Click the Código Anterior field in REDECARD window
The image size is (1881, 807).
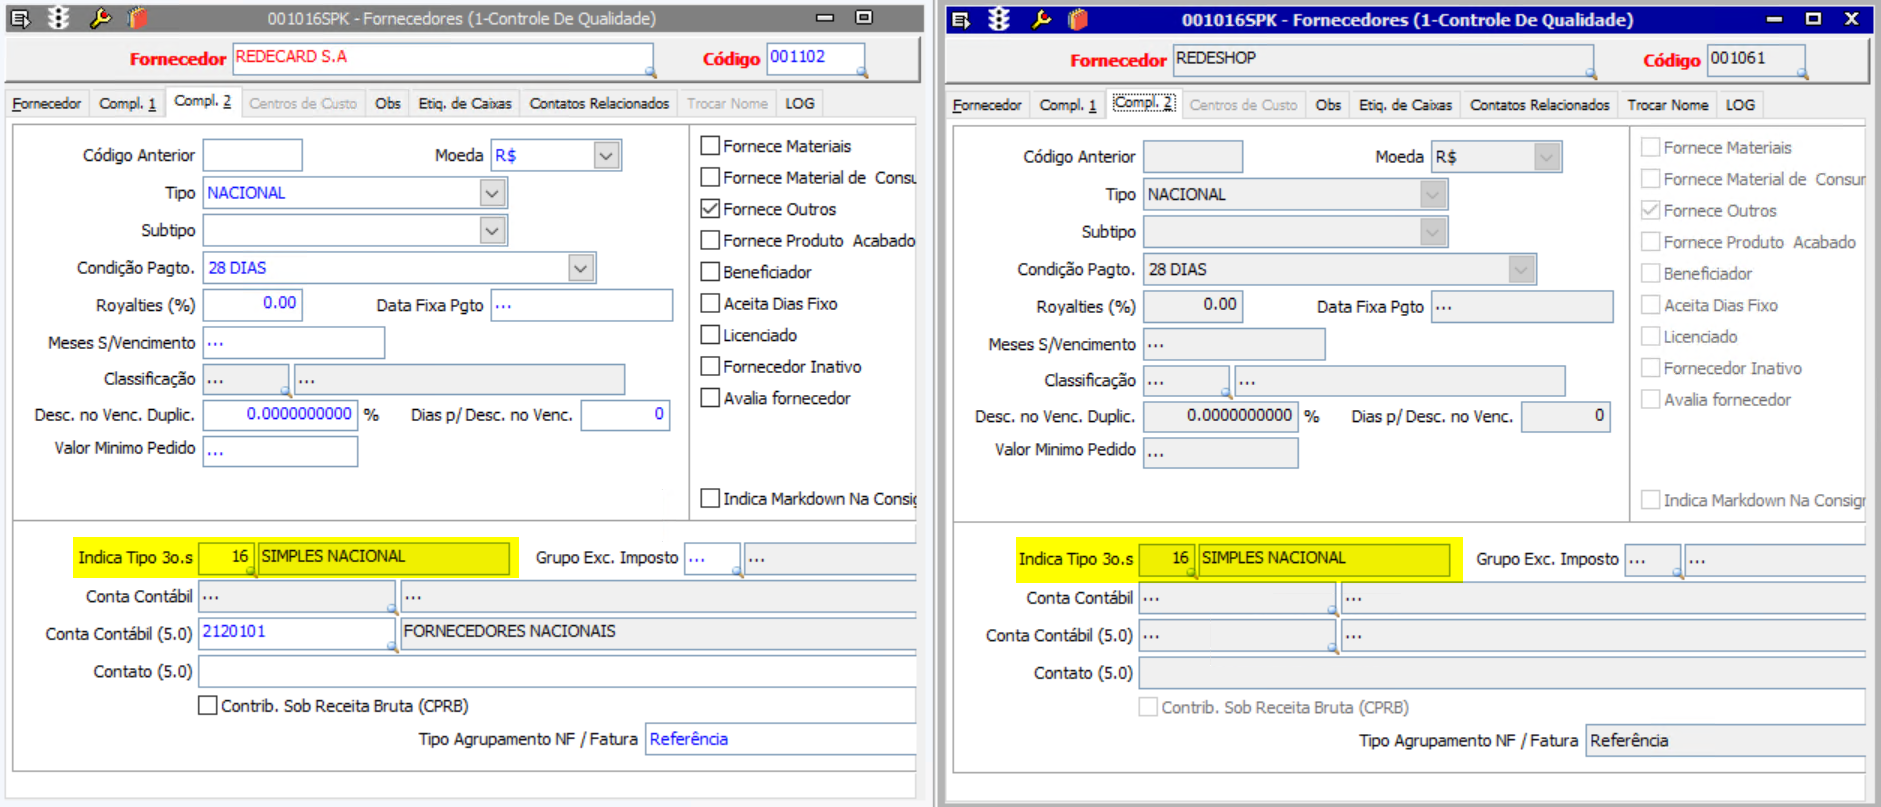pyautogui.click(x=253, y=155)
